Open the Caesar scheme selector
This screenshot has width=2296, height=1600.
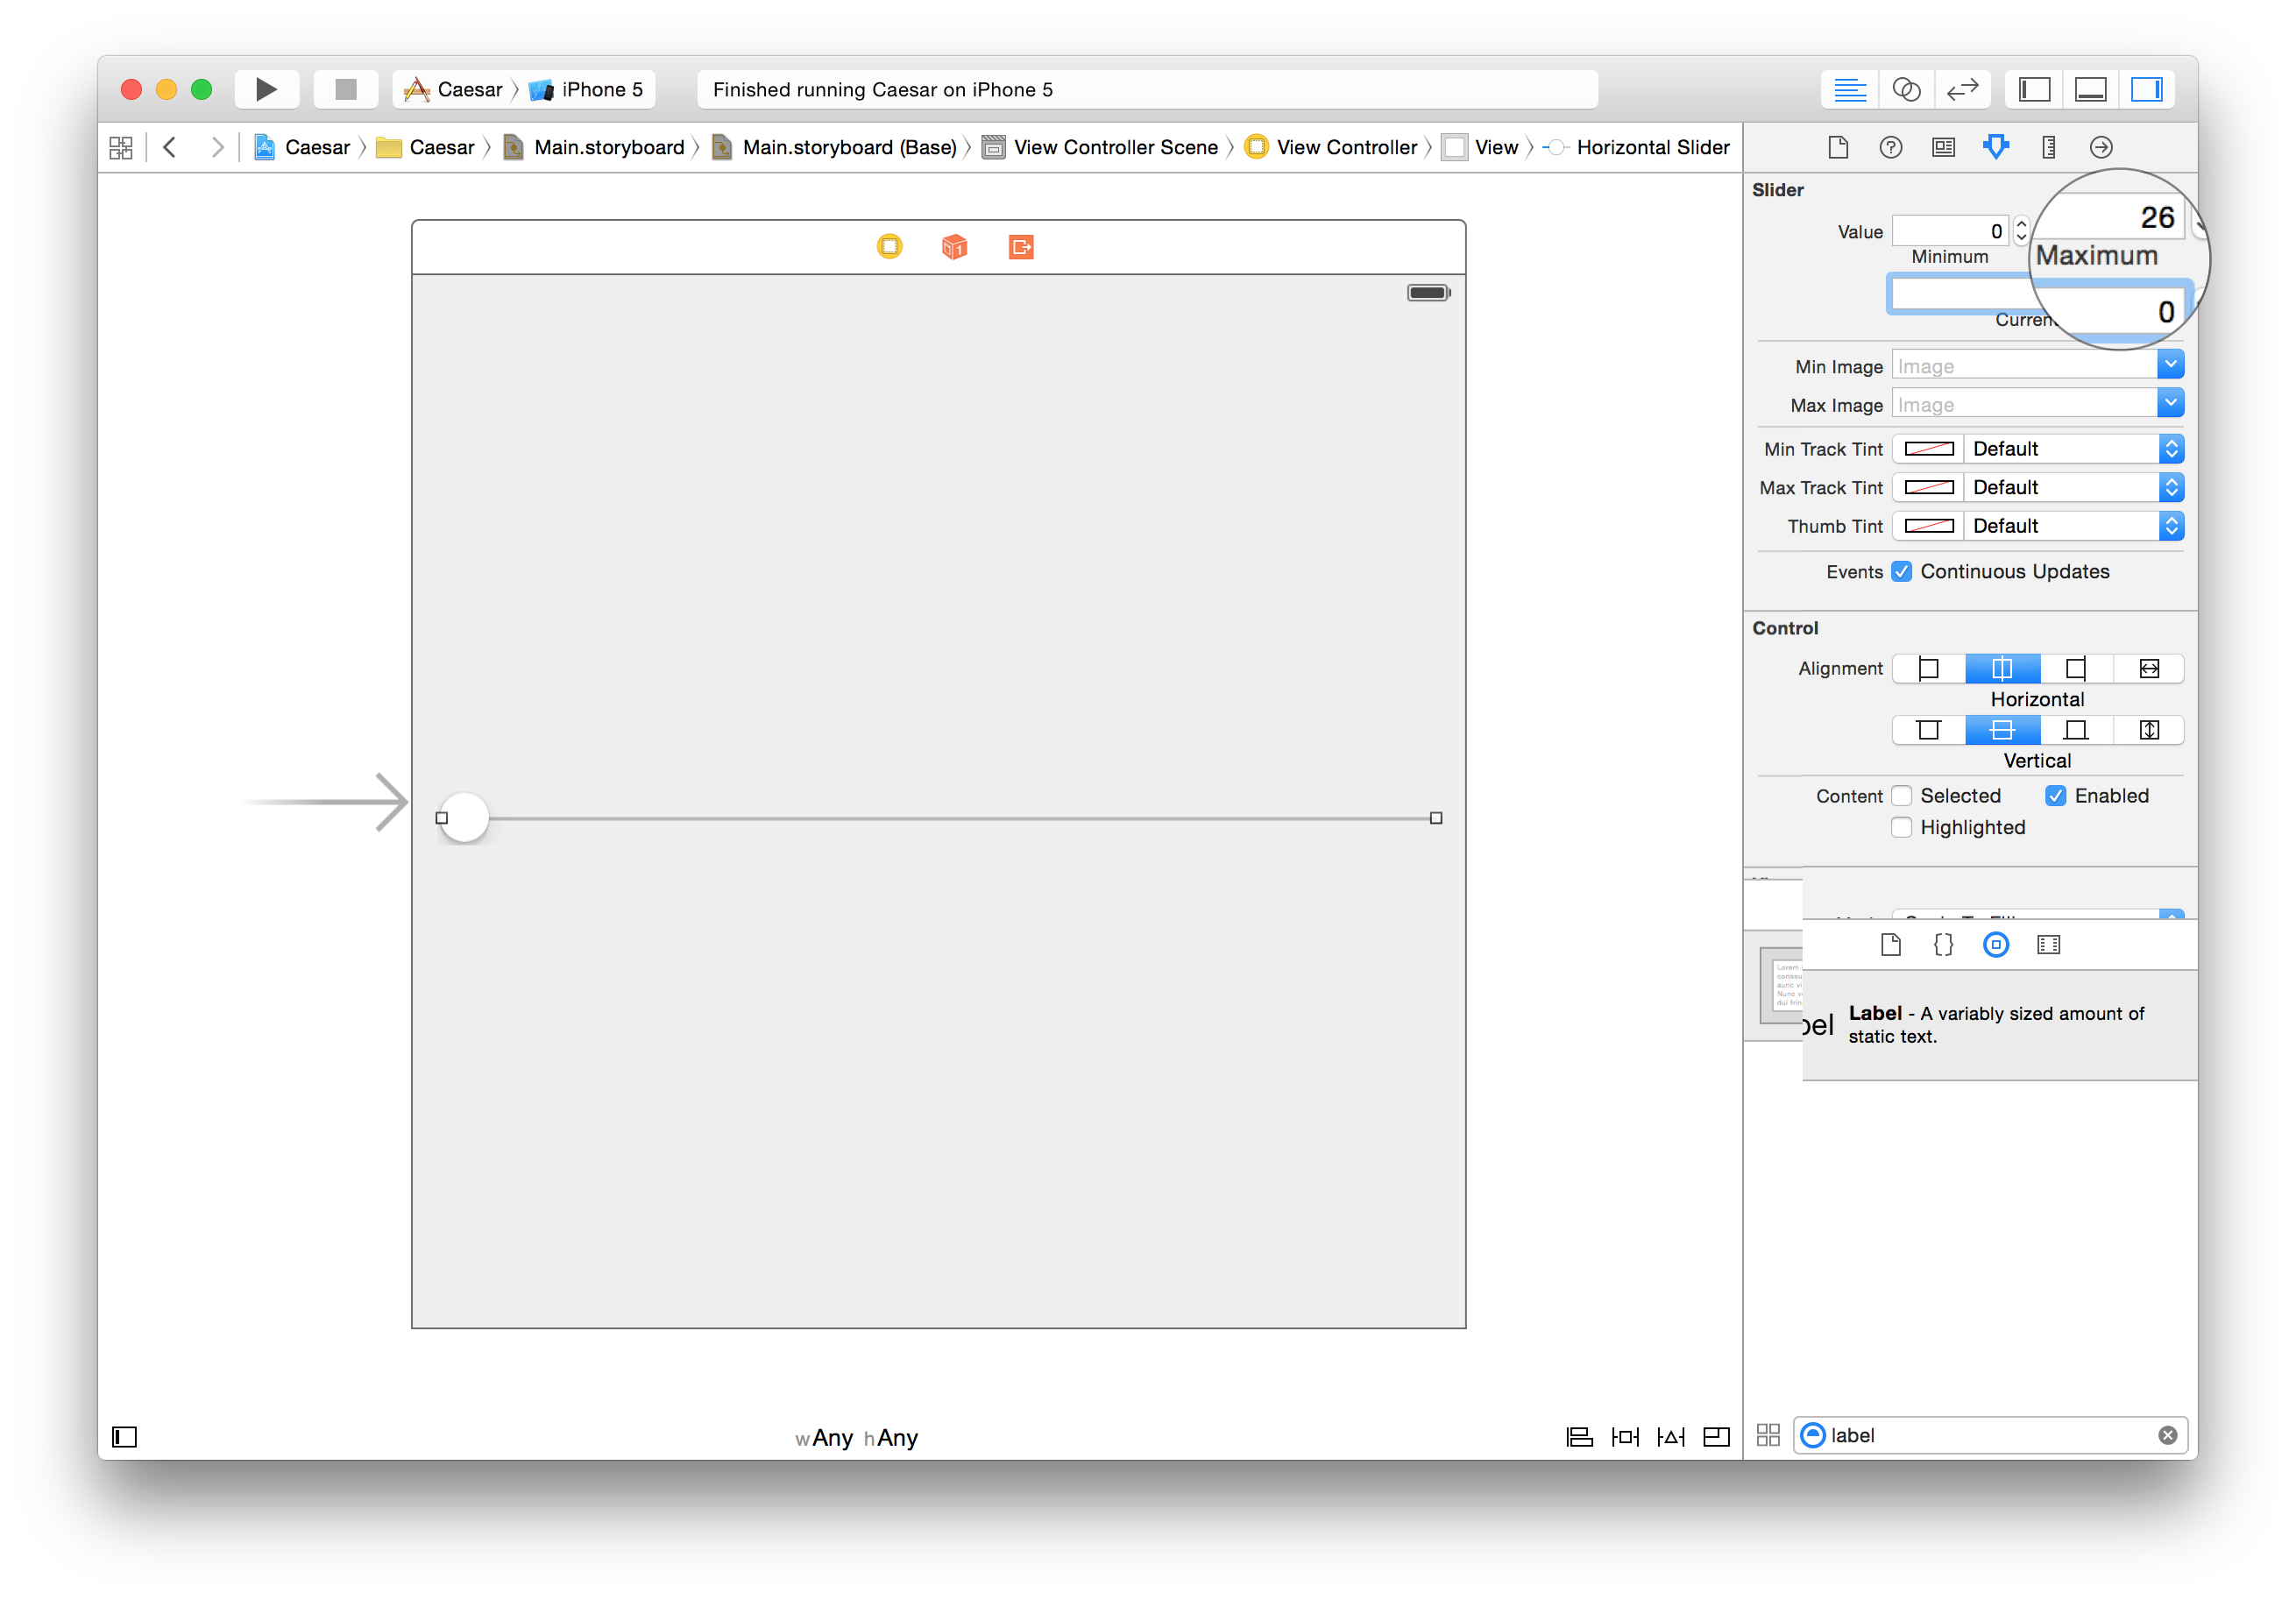pyautogui.click(x=454, y=90)
